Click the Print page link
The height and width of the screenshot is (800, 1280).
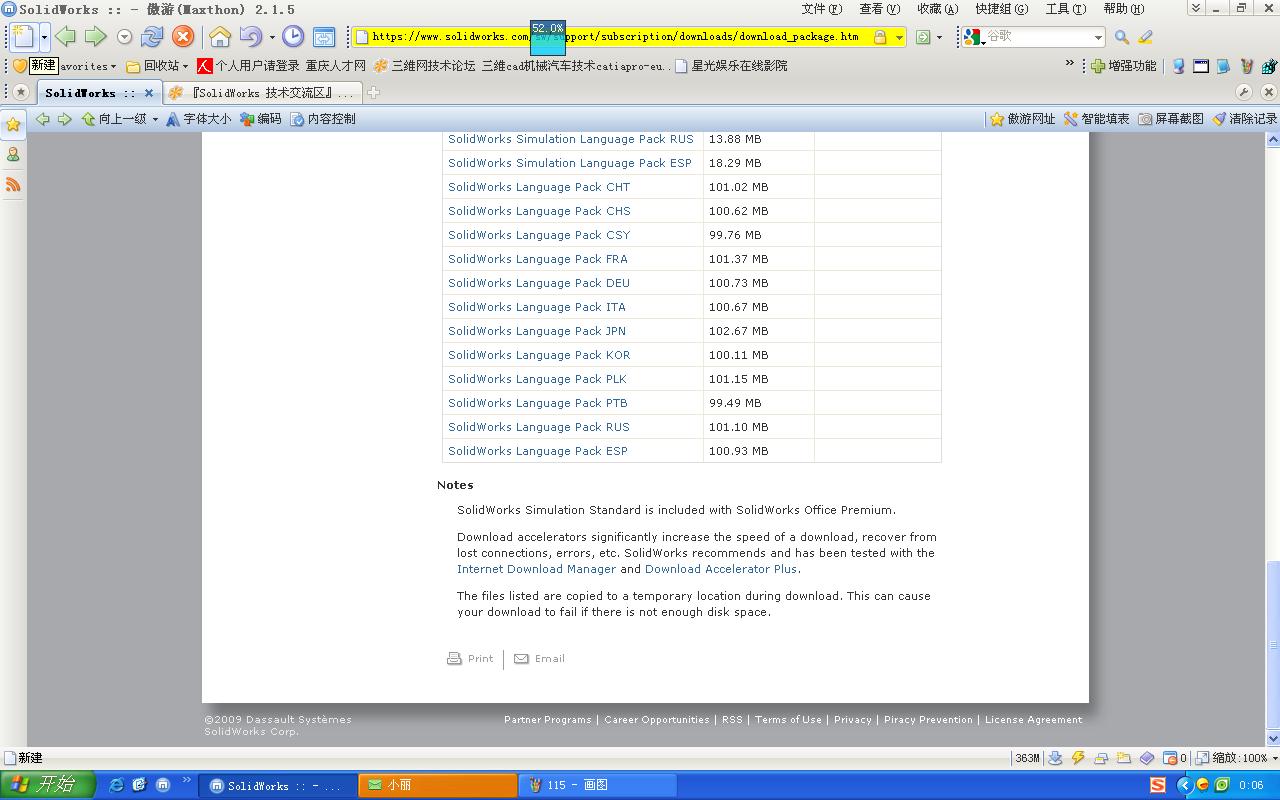point(470,659)
